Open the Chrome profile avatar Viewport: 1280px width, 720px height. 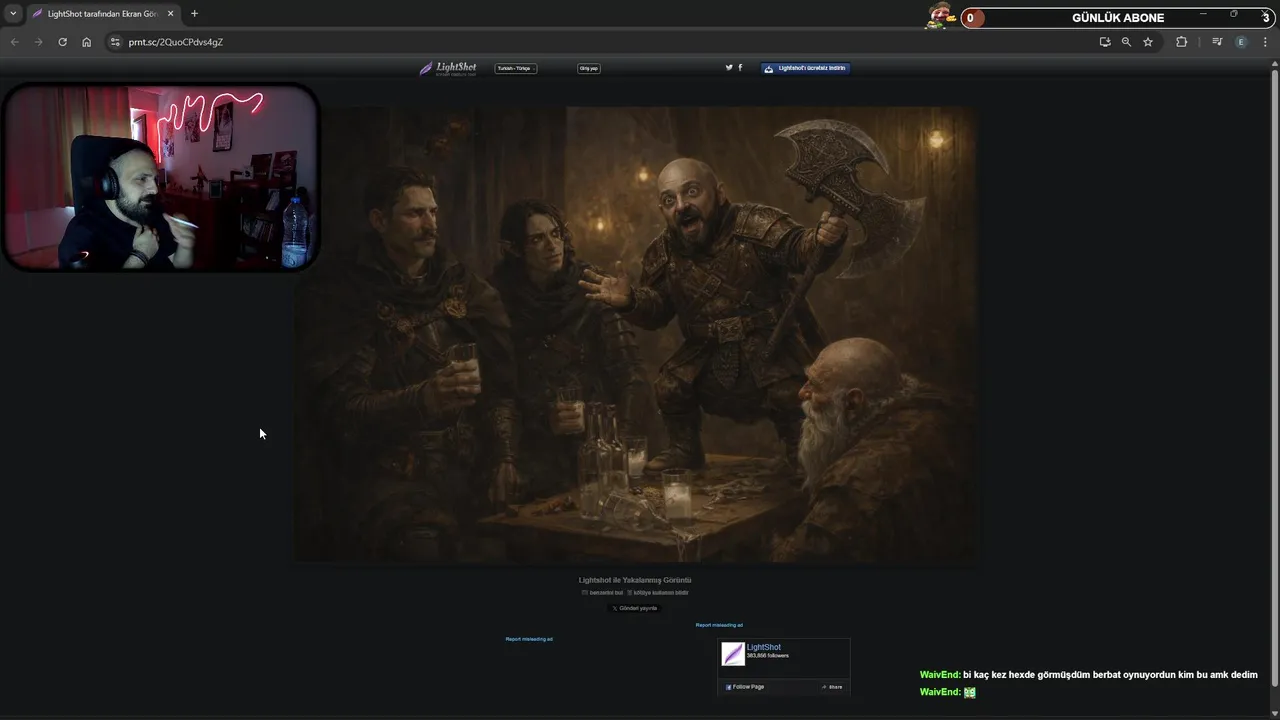[1242, 42]
